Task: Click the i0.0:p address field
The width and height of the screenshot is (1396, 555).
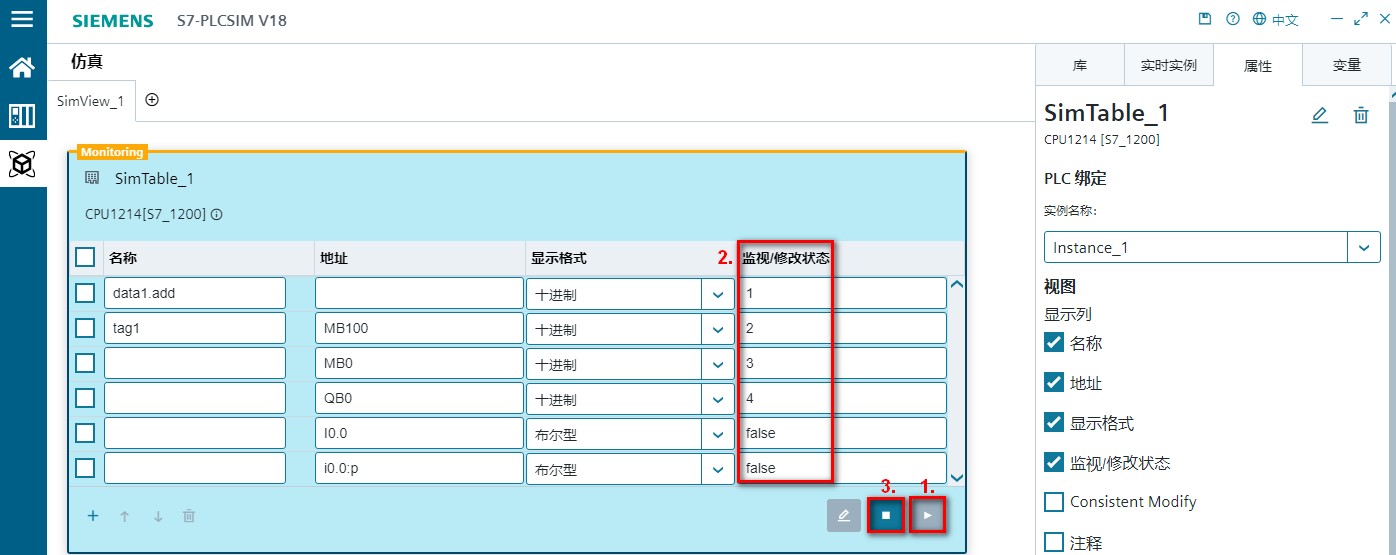Action: pos(419,469)
